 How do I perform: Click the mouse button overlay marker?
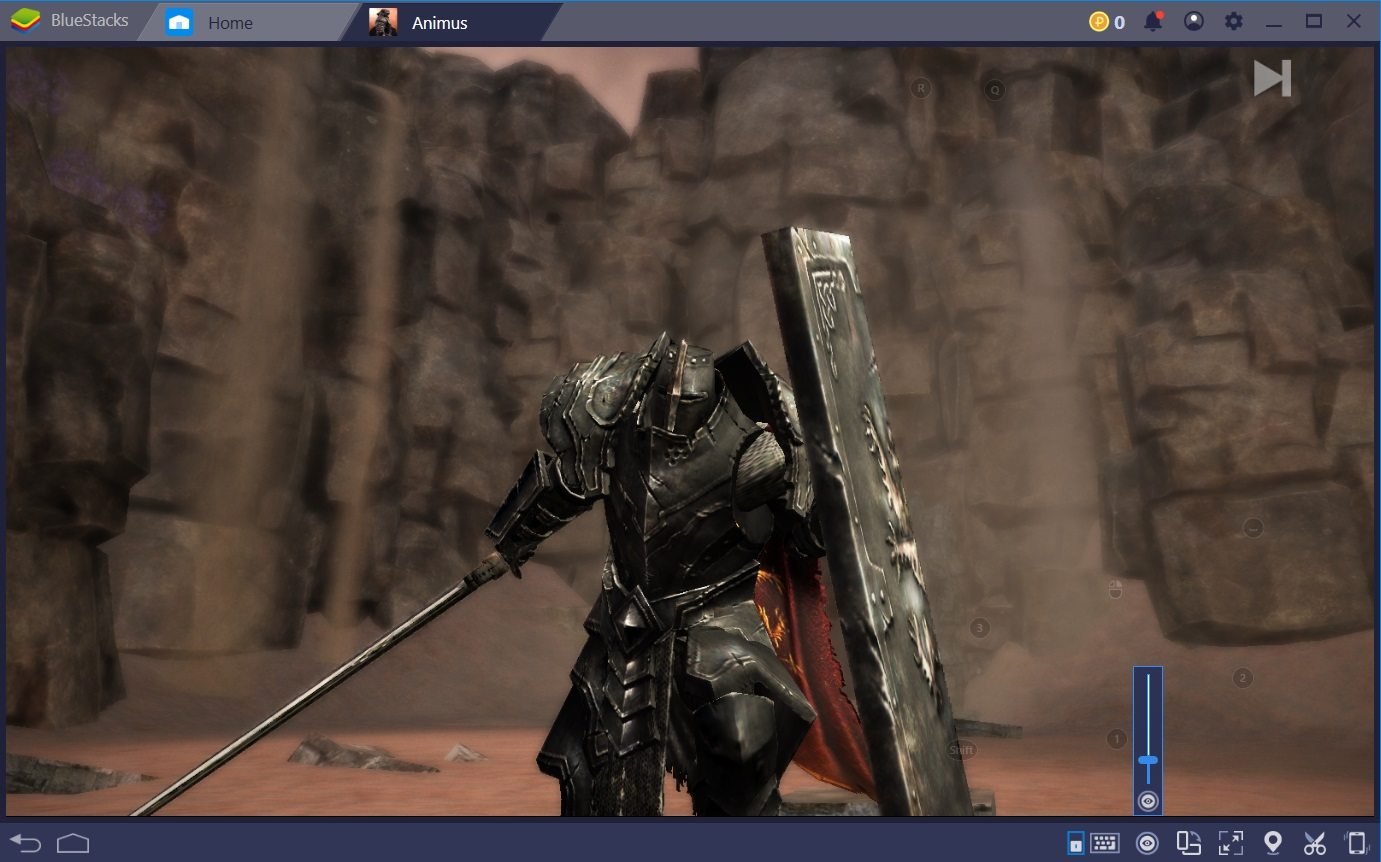(x=1115, y=588)
